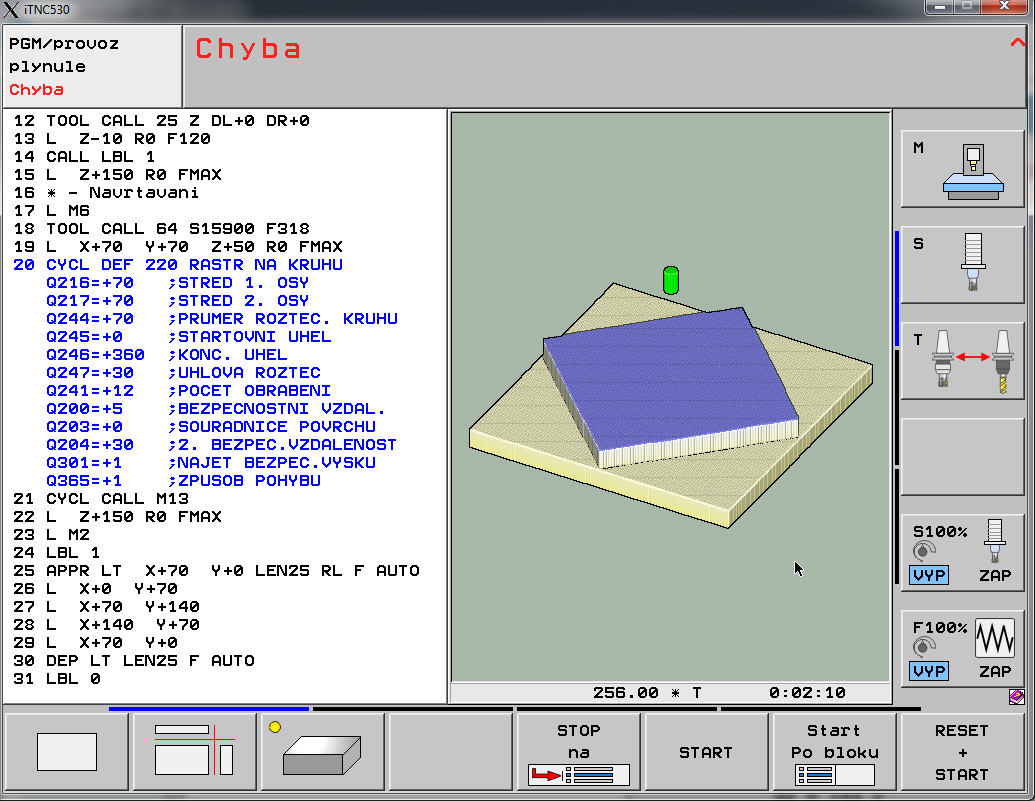Image resolution: width=1035 pixels, height=801 pixels.
Task: Click the green tool in the 3D simulation
Action: (671, 280)
